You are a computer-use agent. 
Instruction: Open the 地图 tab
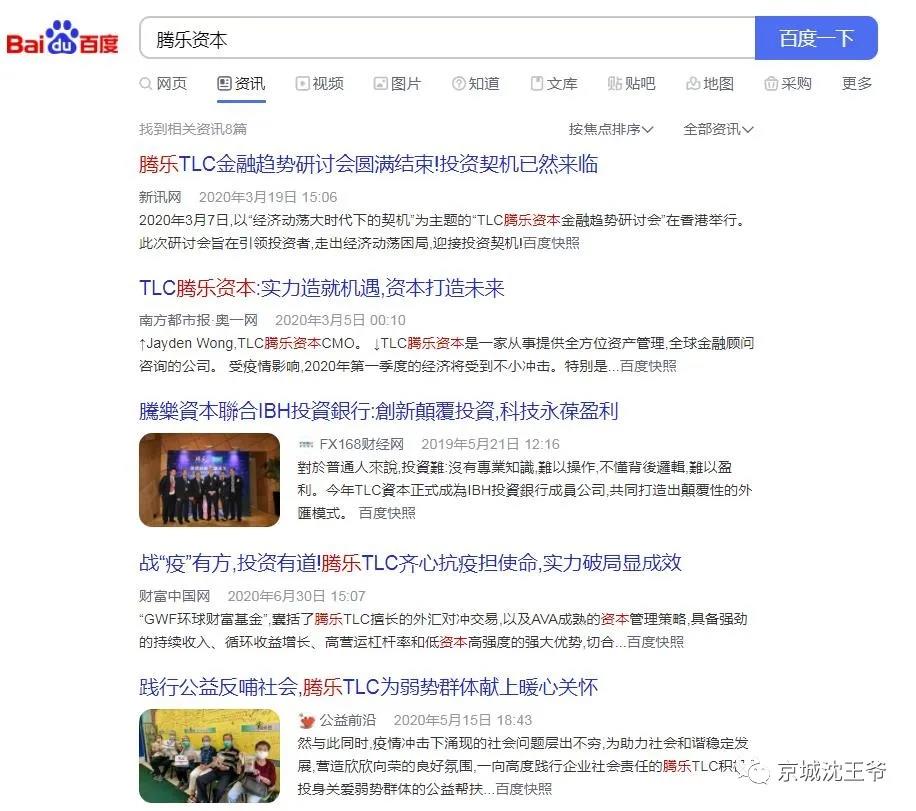point(710,84)
